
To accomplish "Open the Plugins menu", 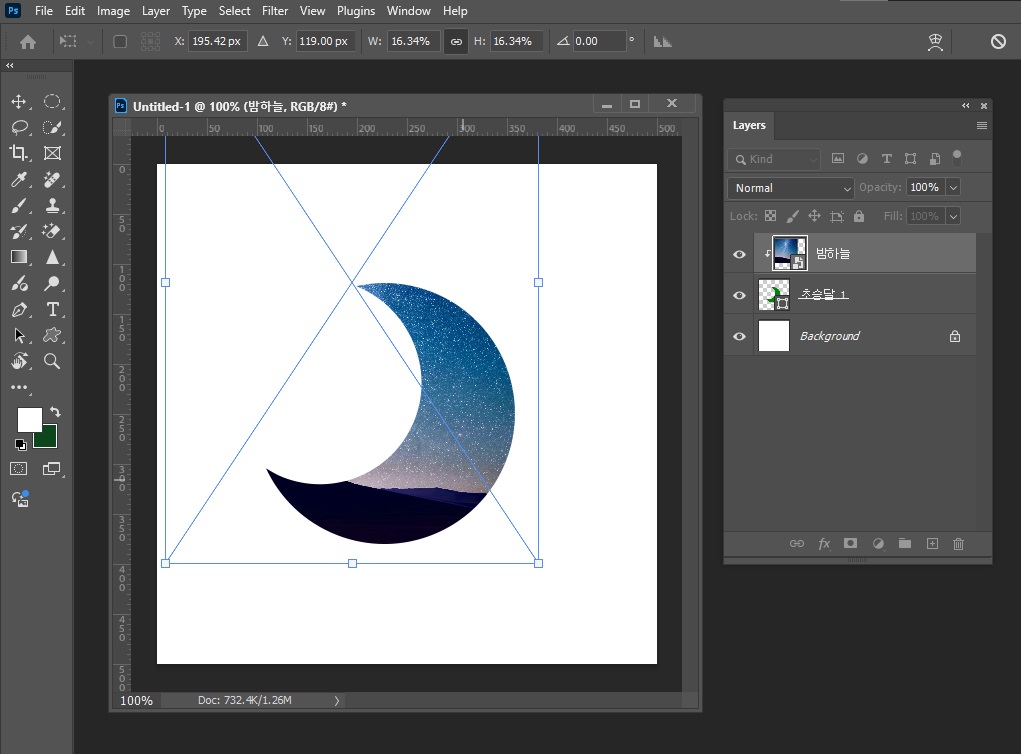I will (x=356, y=11).
